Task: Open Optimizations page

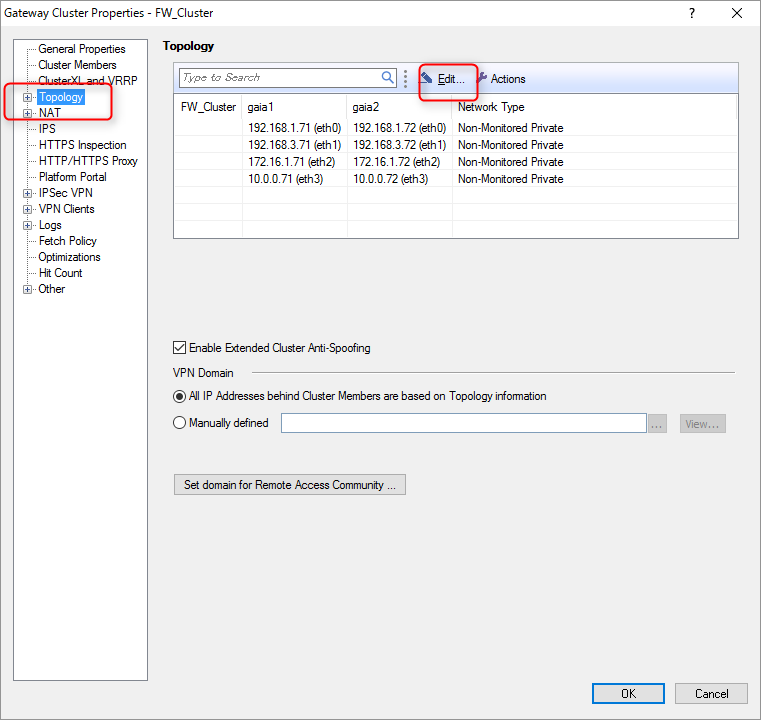Action: click(x=69, y=257)
